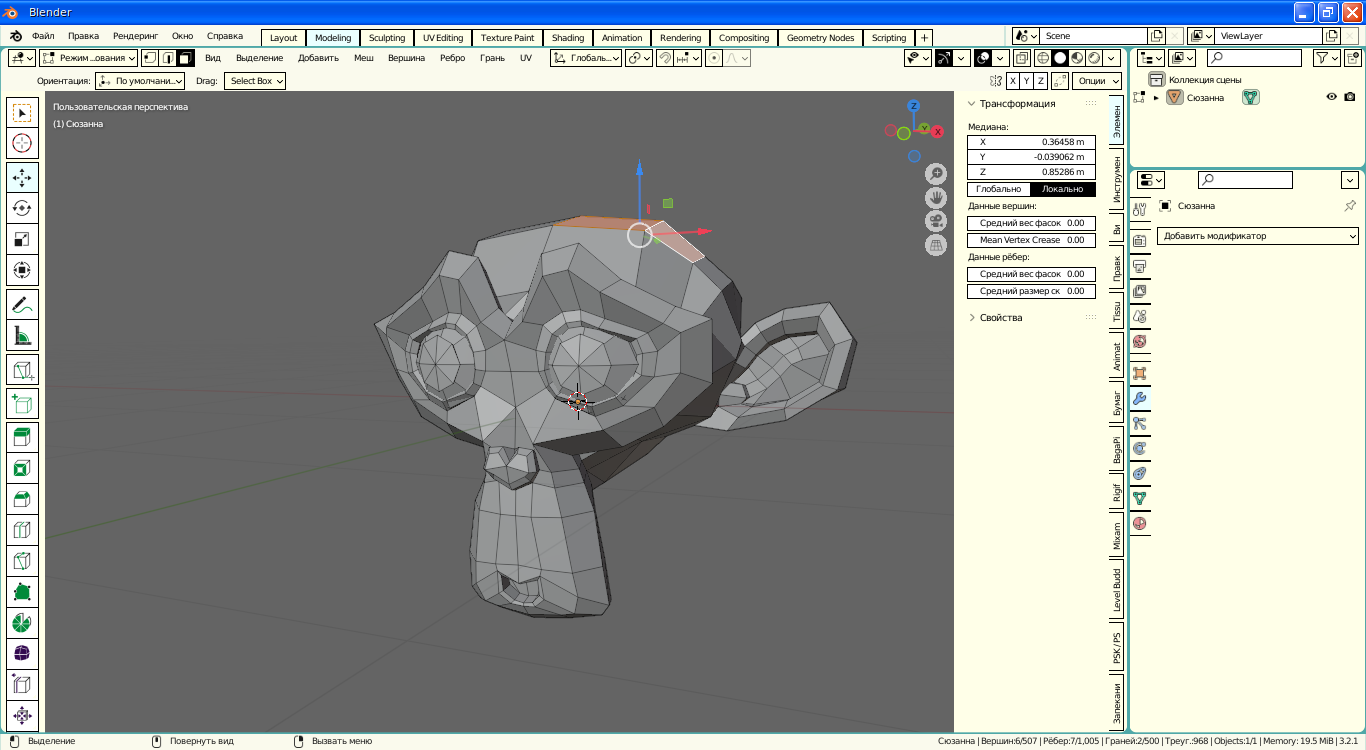This screenshot has width=1366, height=750.
Task: Toggle proportional editing button
Action: pyautogui.click(x=714, y=58)
